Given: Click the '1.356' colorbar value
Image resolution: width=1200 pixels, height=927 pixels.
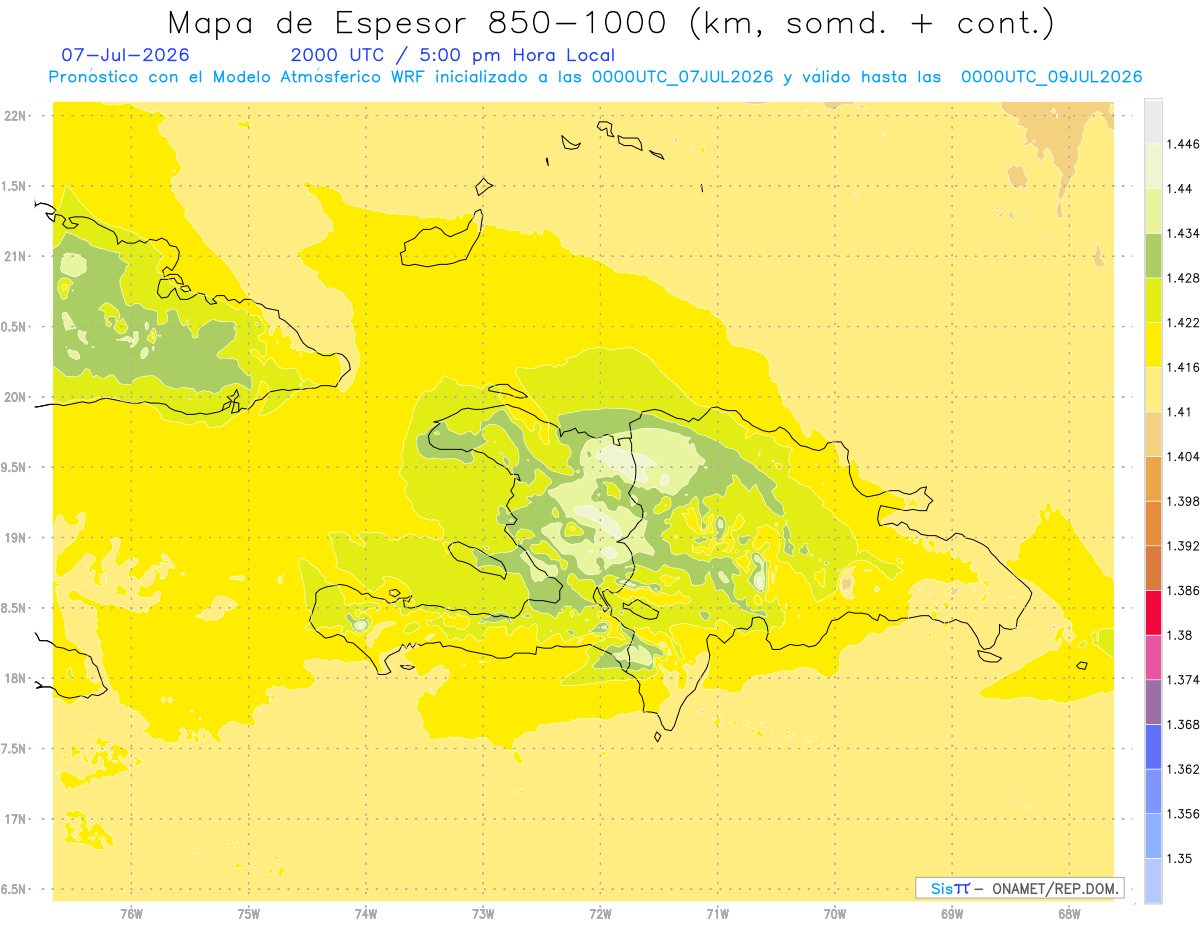Looking at the screenshot, I should click(1182, 814).
